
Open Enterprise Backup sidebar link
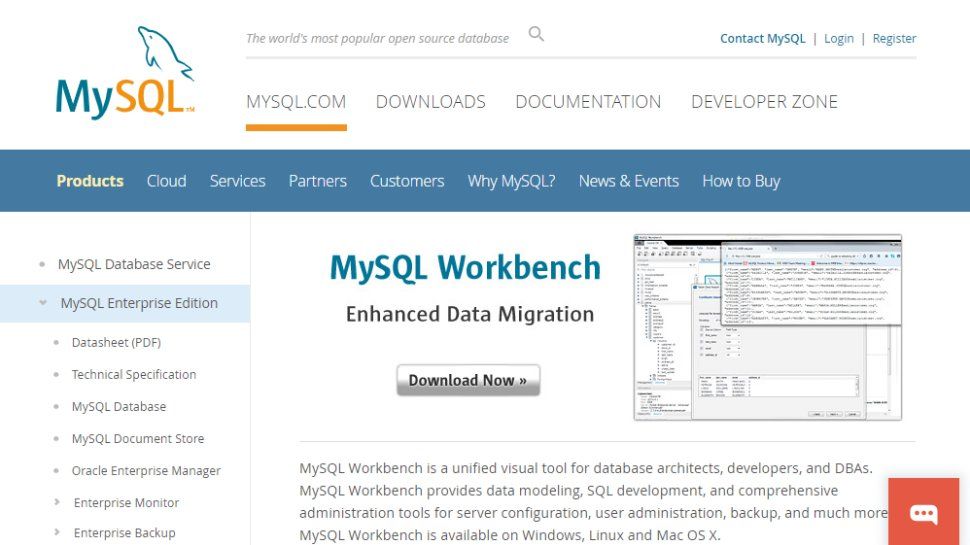click(124, 533)
